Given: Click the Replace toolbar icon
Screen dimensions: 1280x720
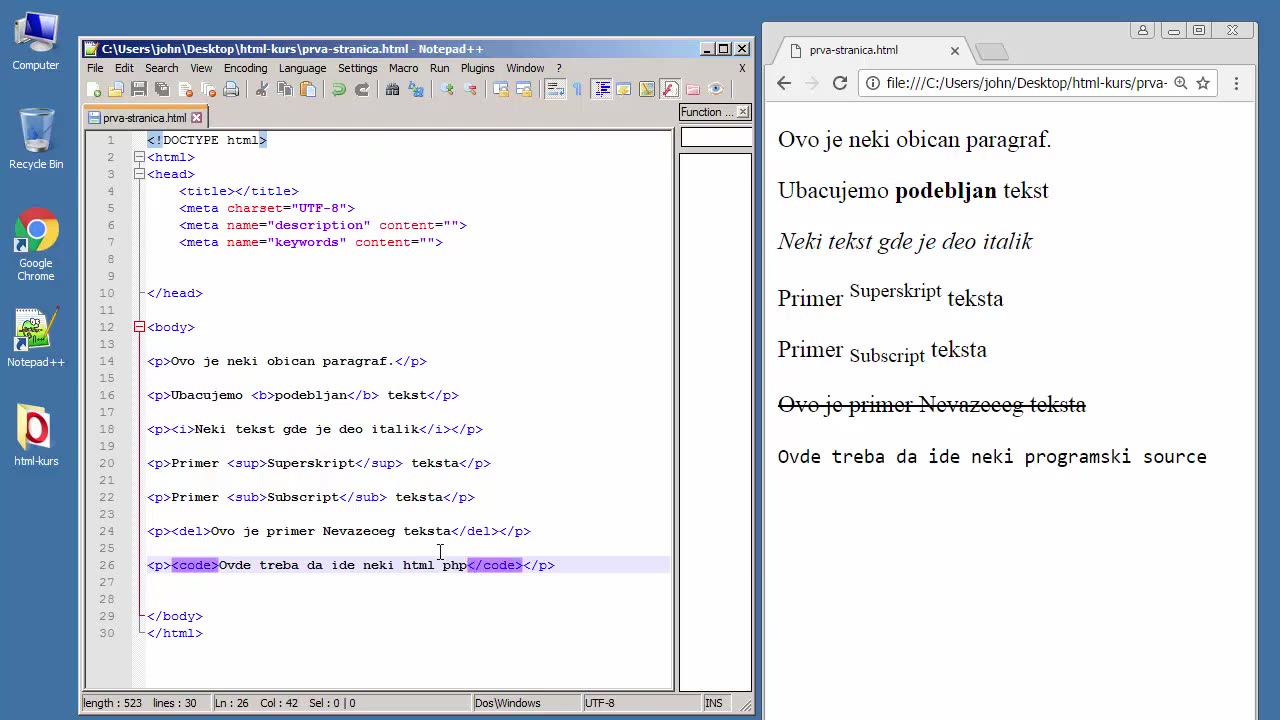Looking at the screenshot, I should click(x=415, y=89).
